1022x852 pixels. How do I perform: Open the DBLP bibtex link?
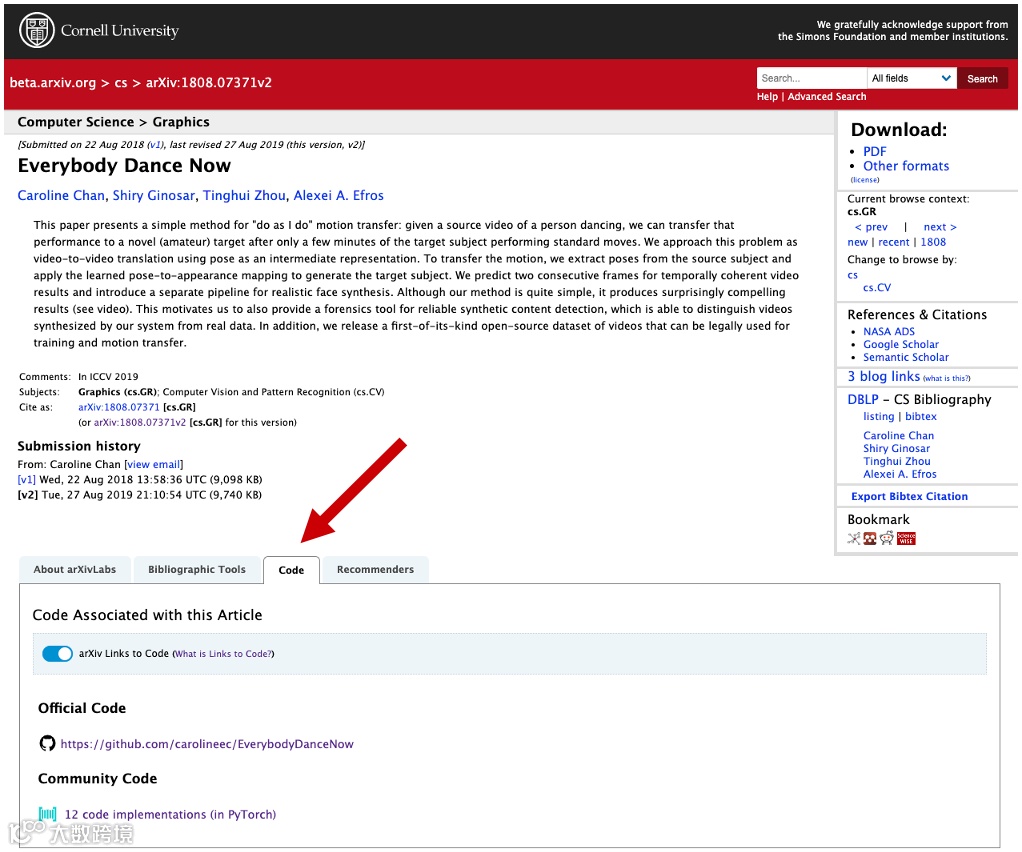click(921, 416)
